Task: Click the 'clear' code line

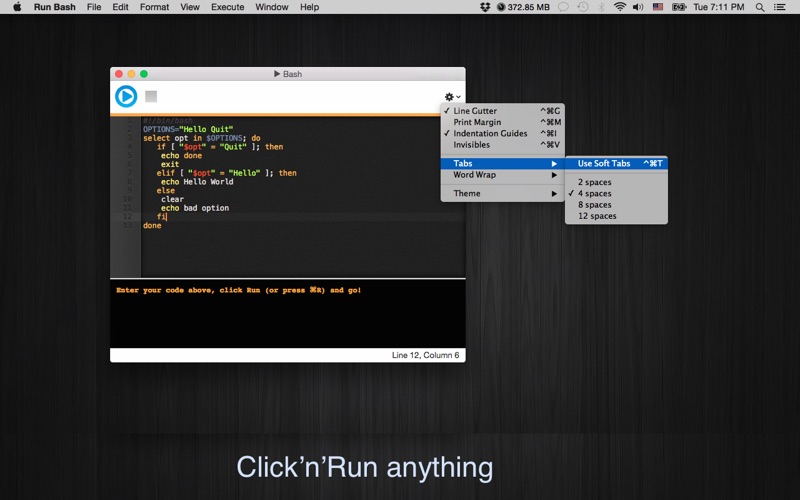Action: pos(172,199)
